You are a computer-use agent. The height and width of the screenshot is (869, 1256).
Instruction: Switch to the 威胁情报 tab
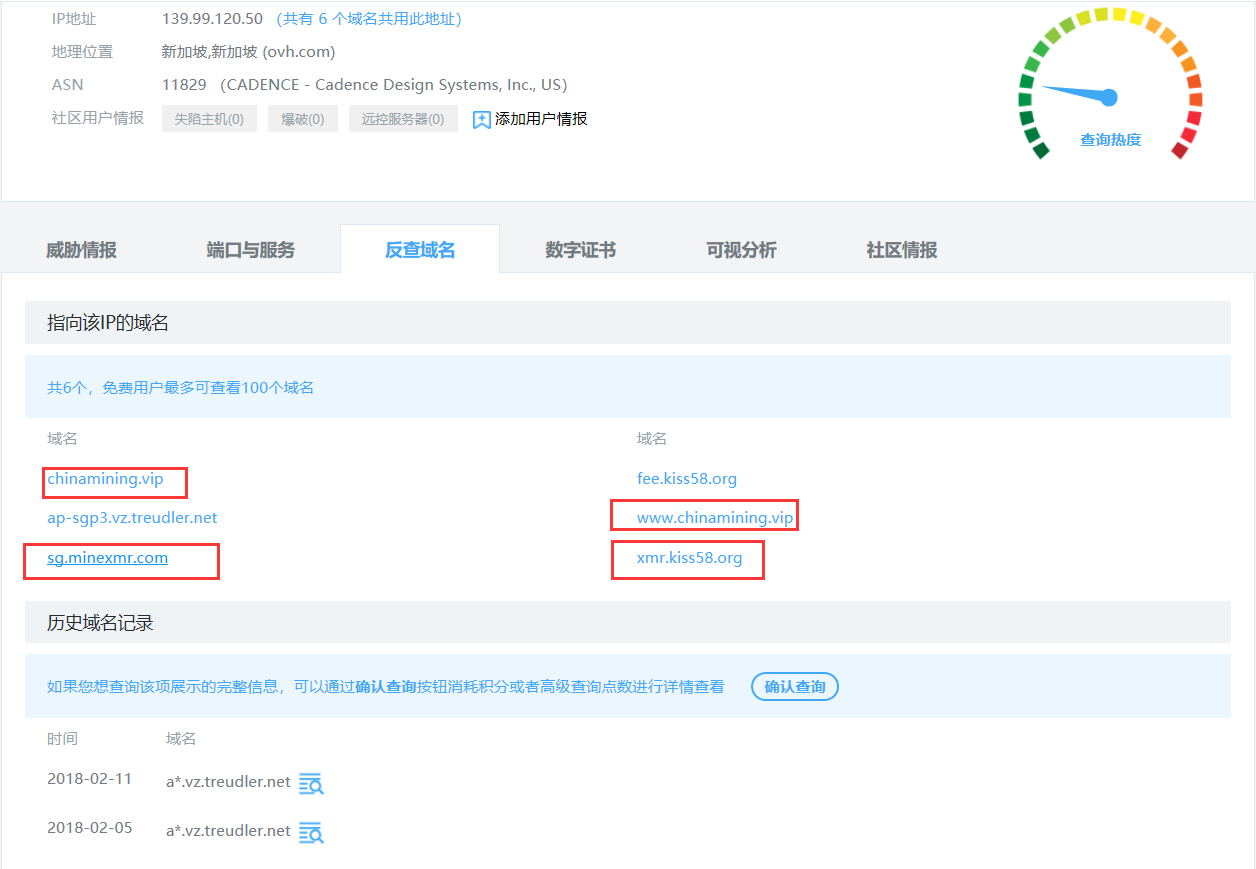coord(82,250)
